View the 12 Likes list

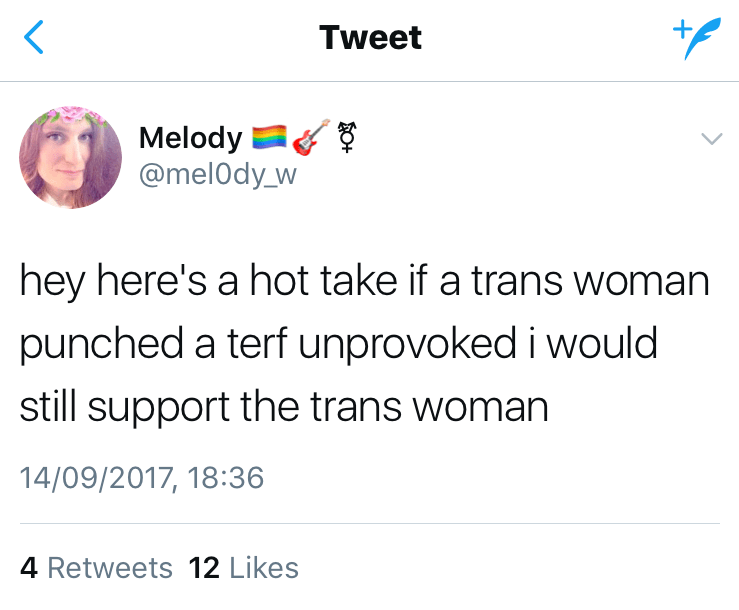coord(244,568)
